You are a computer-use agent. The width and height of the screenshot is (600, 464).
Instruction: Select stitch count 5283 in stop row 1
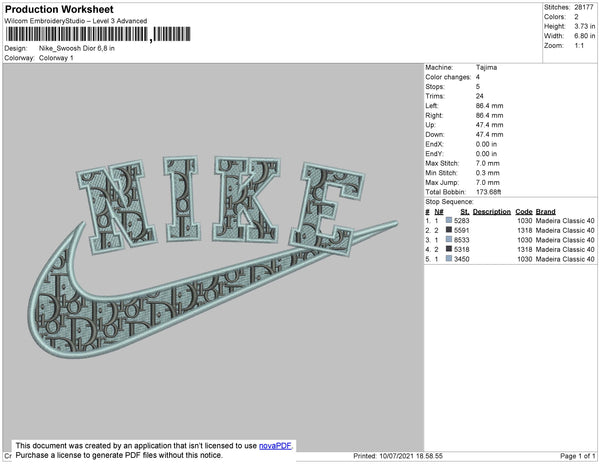(461, 221)
